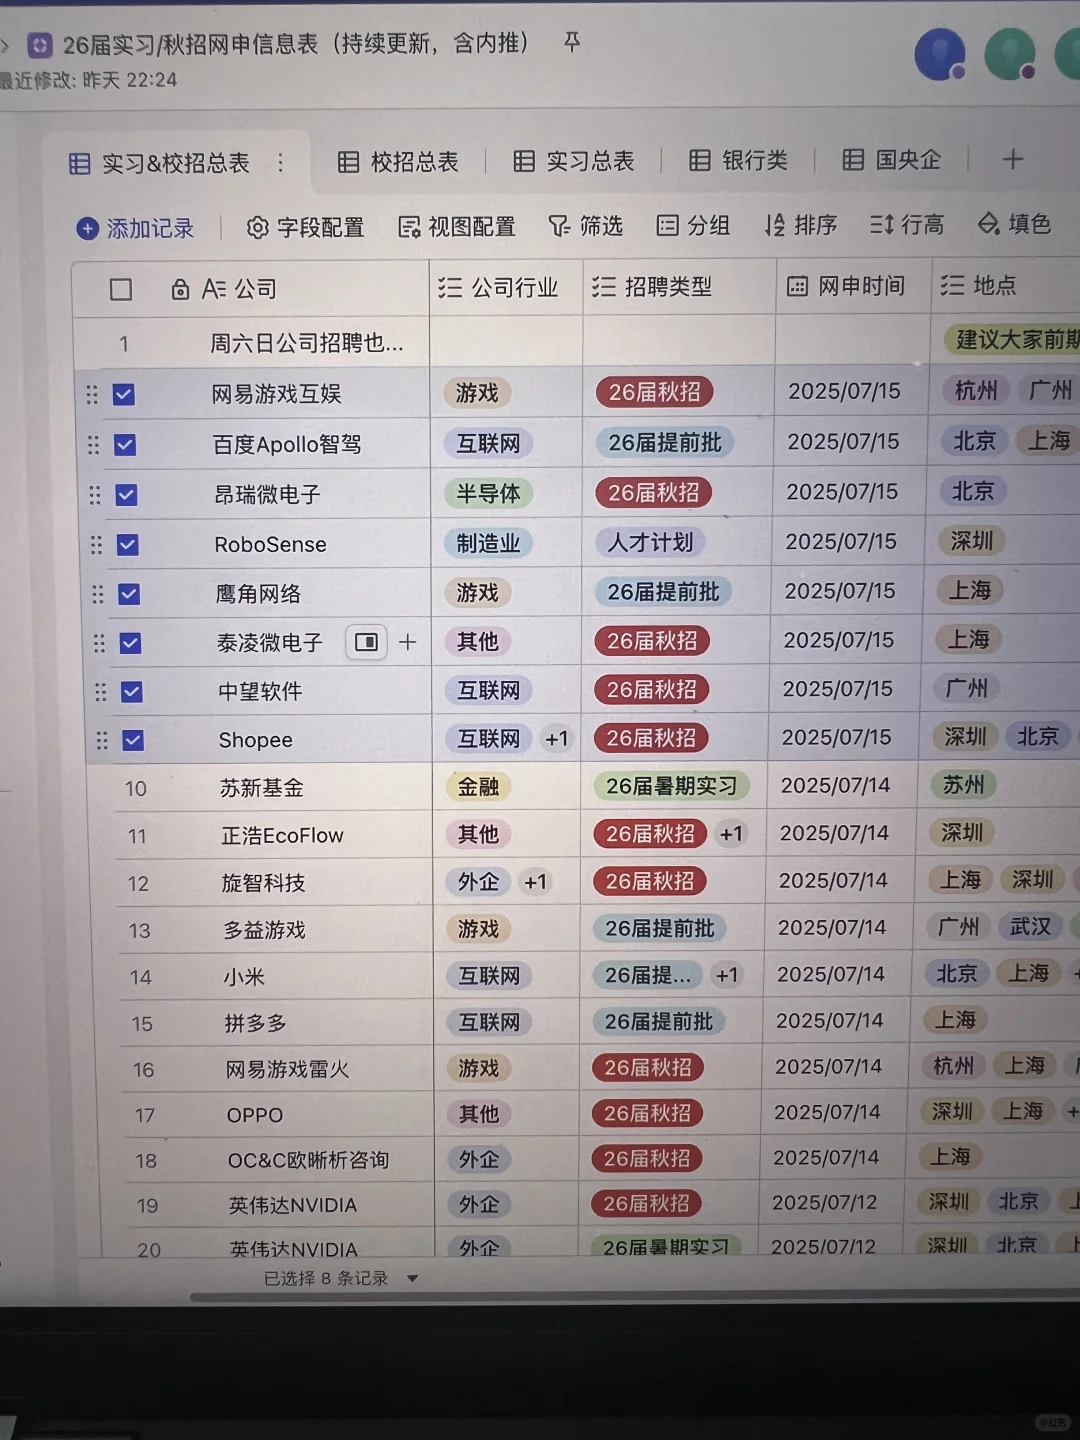
Task: Add a new table view with plus icon
Action: pos(1013,159)
